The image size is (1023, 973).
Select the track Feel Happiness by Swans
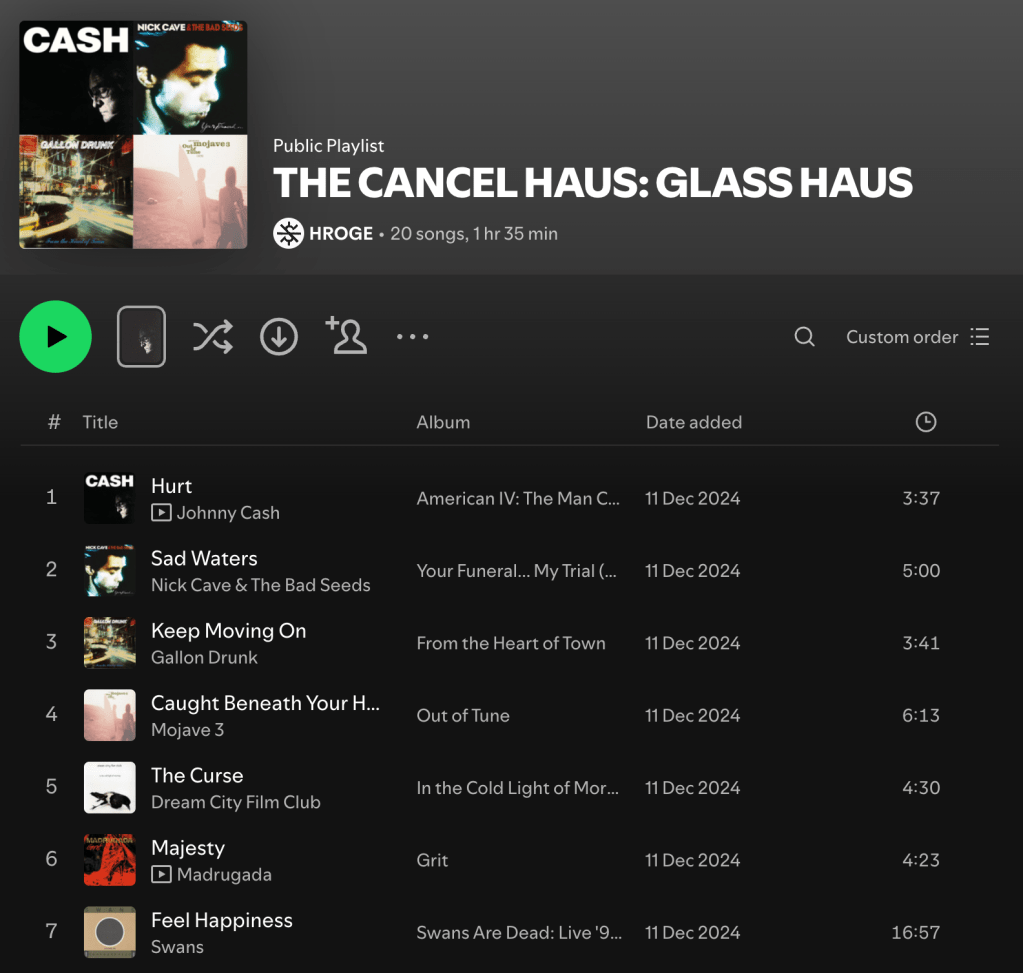[x=509, y=932]
